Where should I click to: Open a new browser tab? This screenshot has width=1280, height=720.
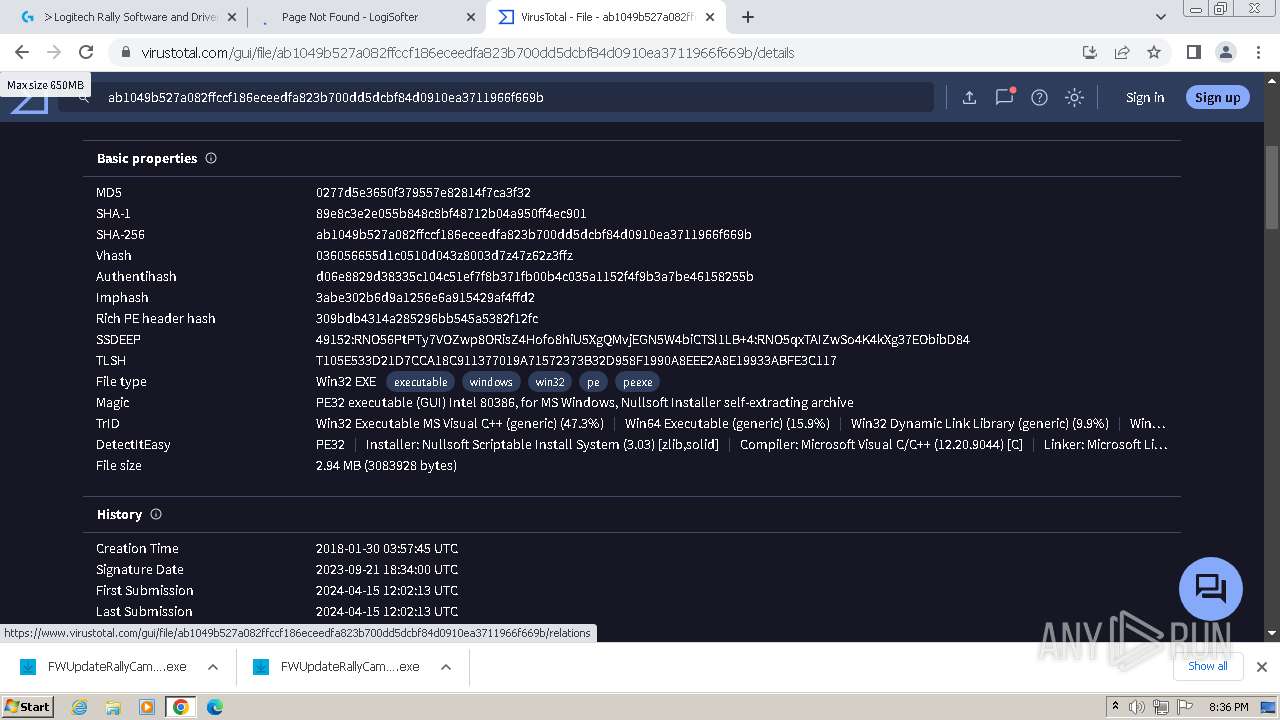[747, 17]
